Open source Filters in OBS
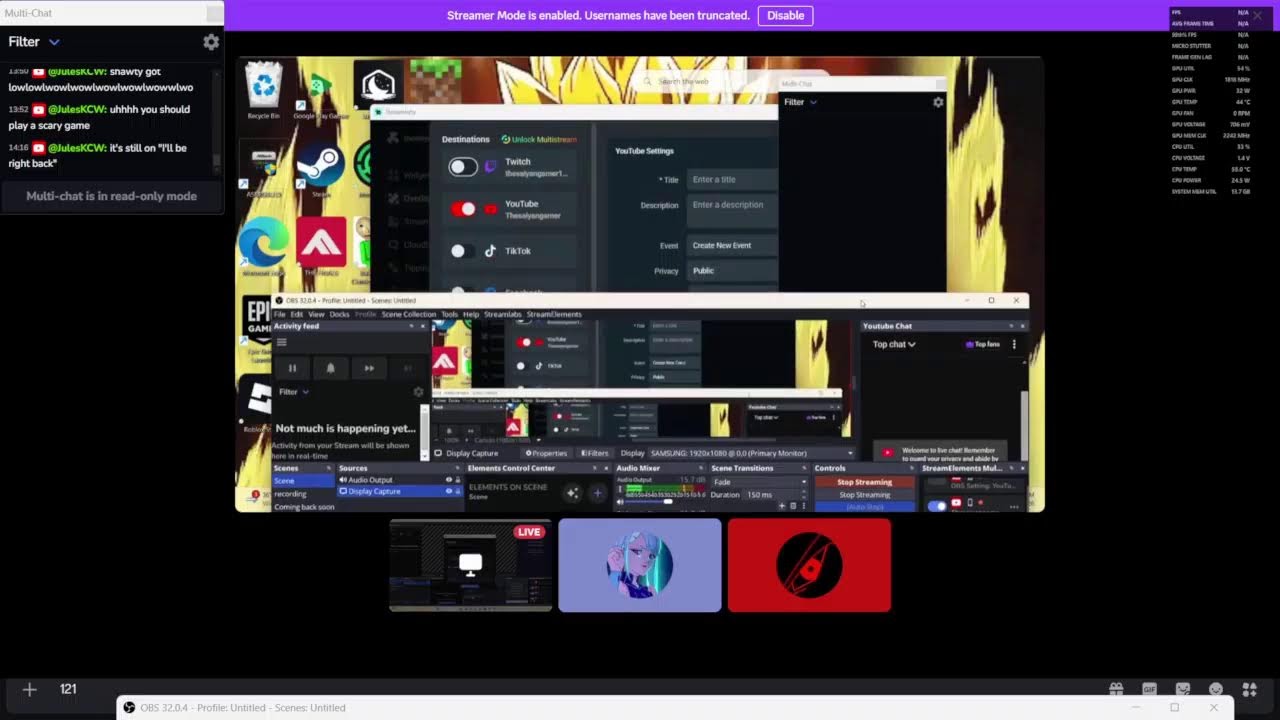The image size is (1280, 720). tap(593, 453)
